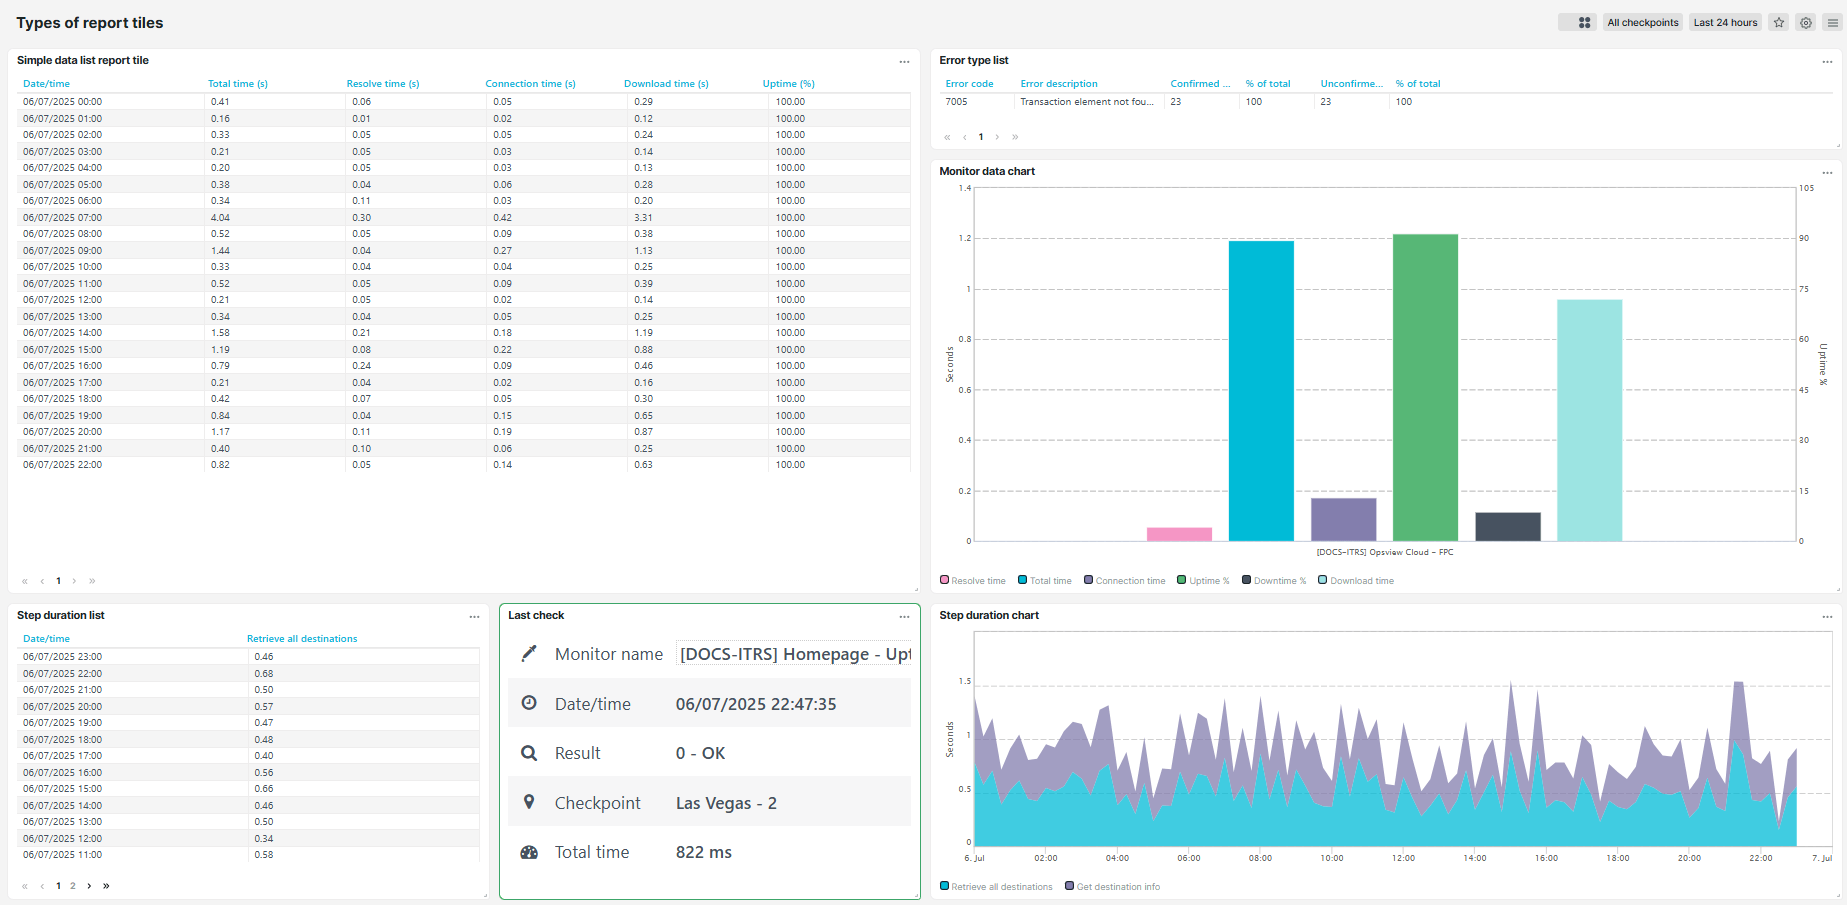Toggle Get destination info legend series
Image resolution: width=1847 pixels, height=905 pixels.
[1112, 887]
